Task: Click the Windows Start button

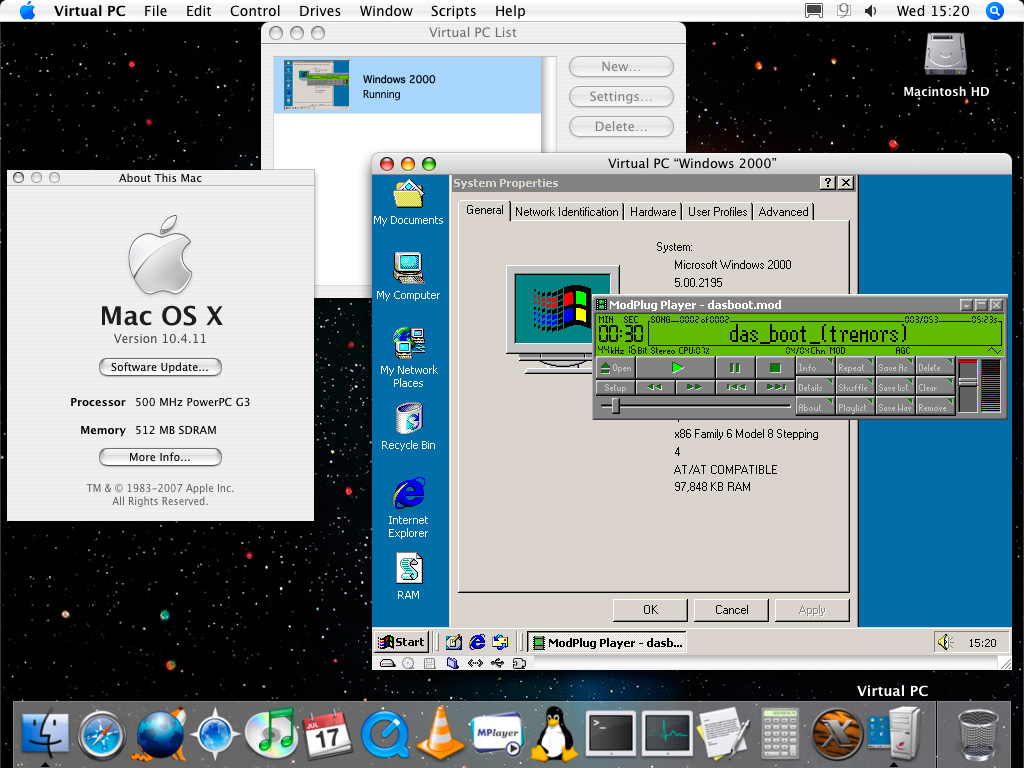Action: [x=402, y=642]
